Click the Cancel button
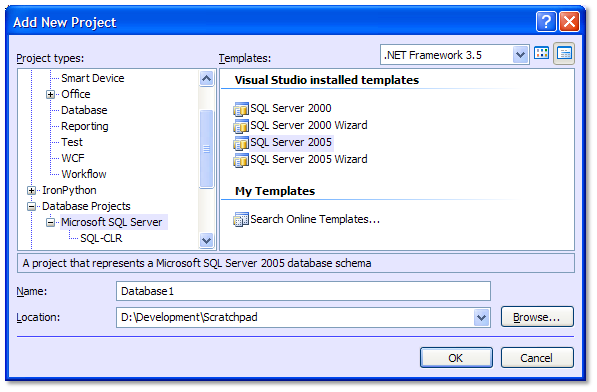Screen dimensions: 597x392 point(537,357)
